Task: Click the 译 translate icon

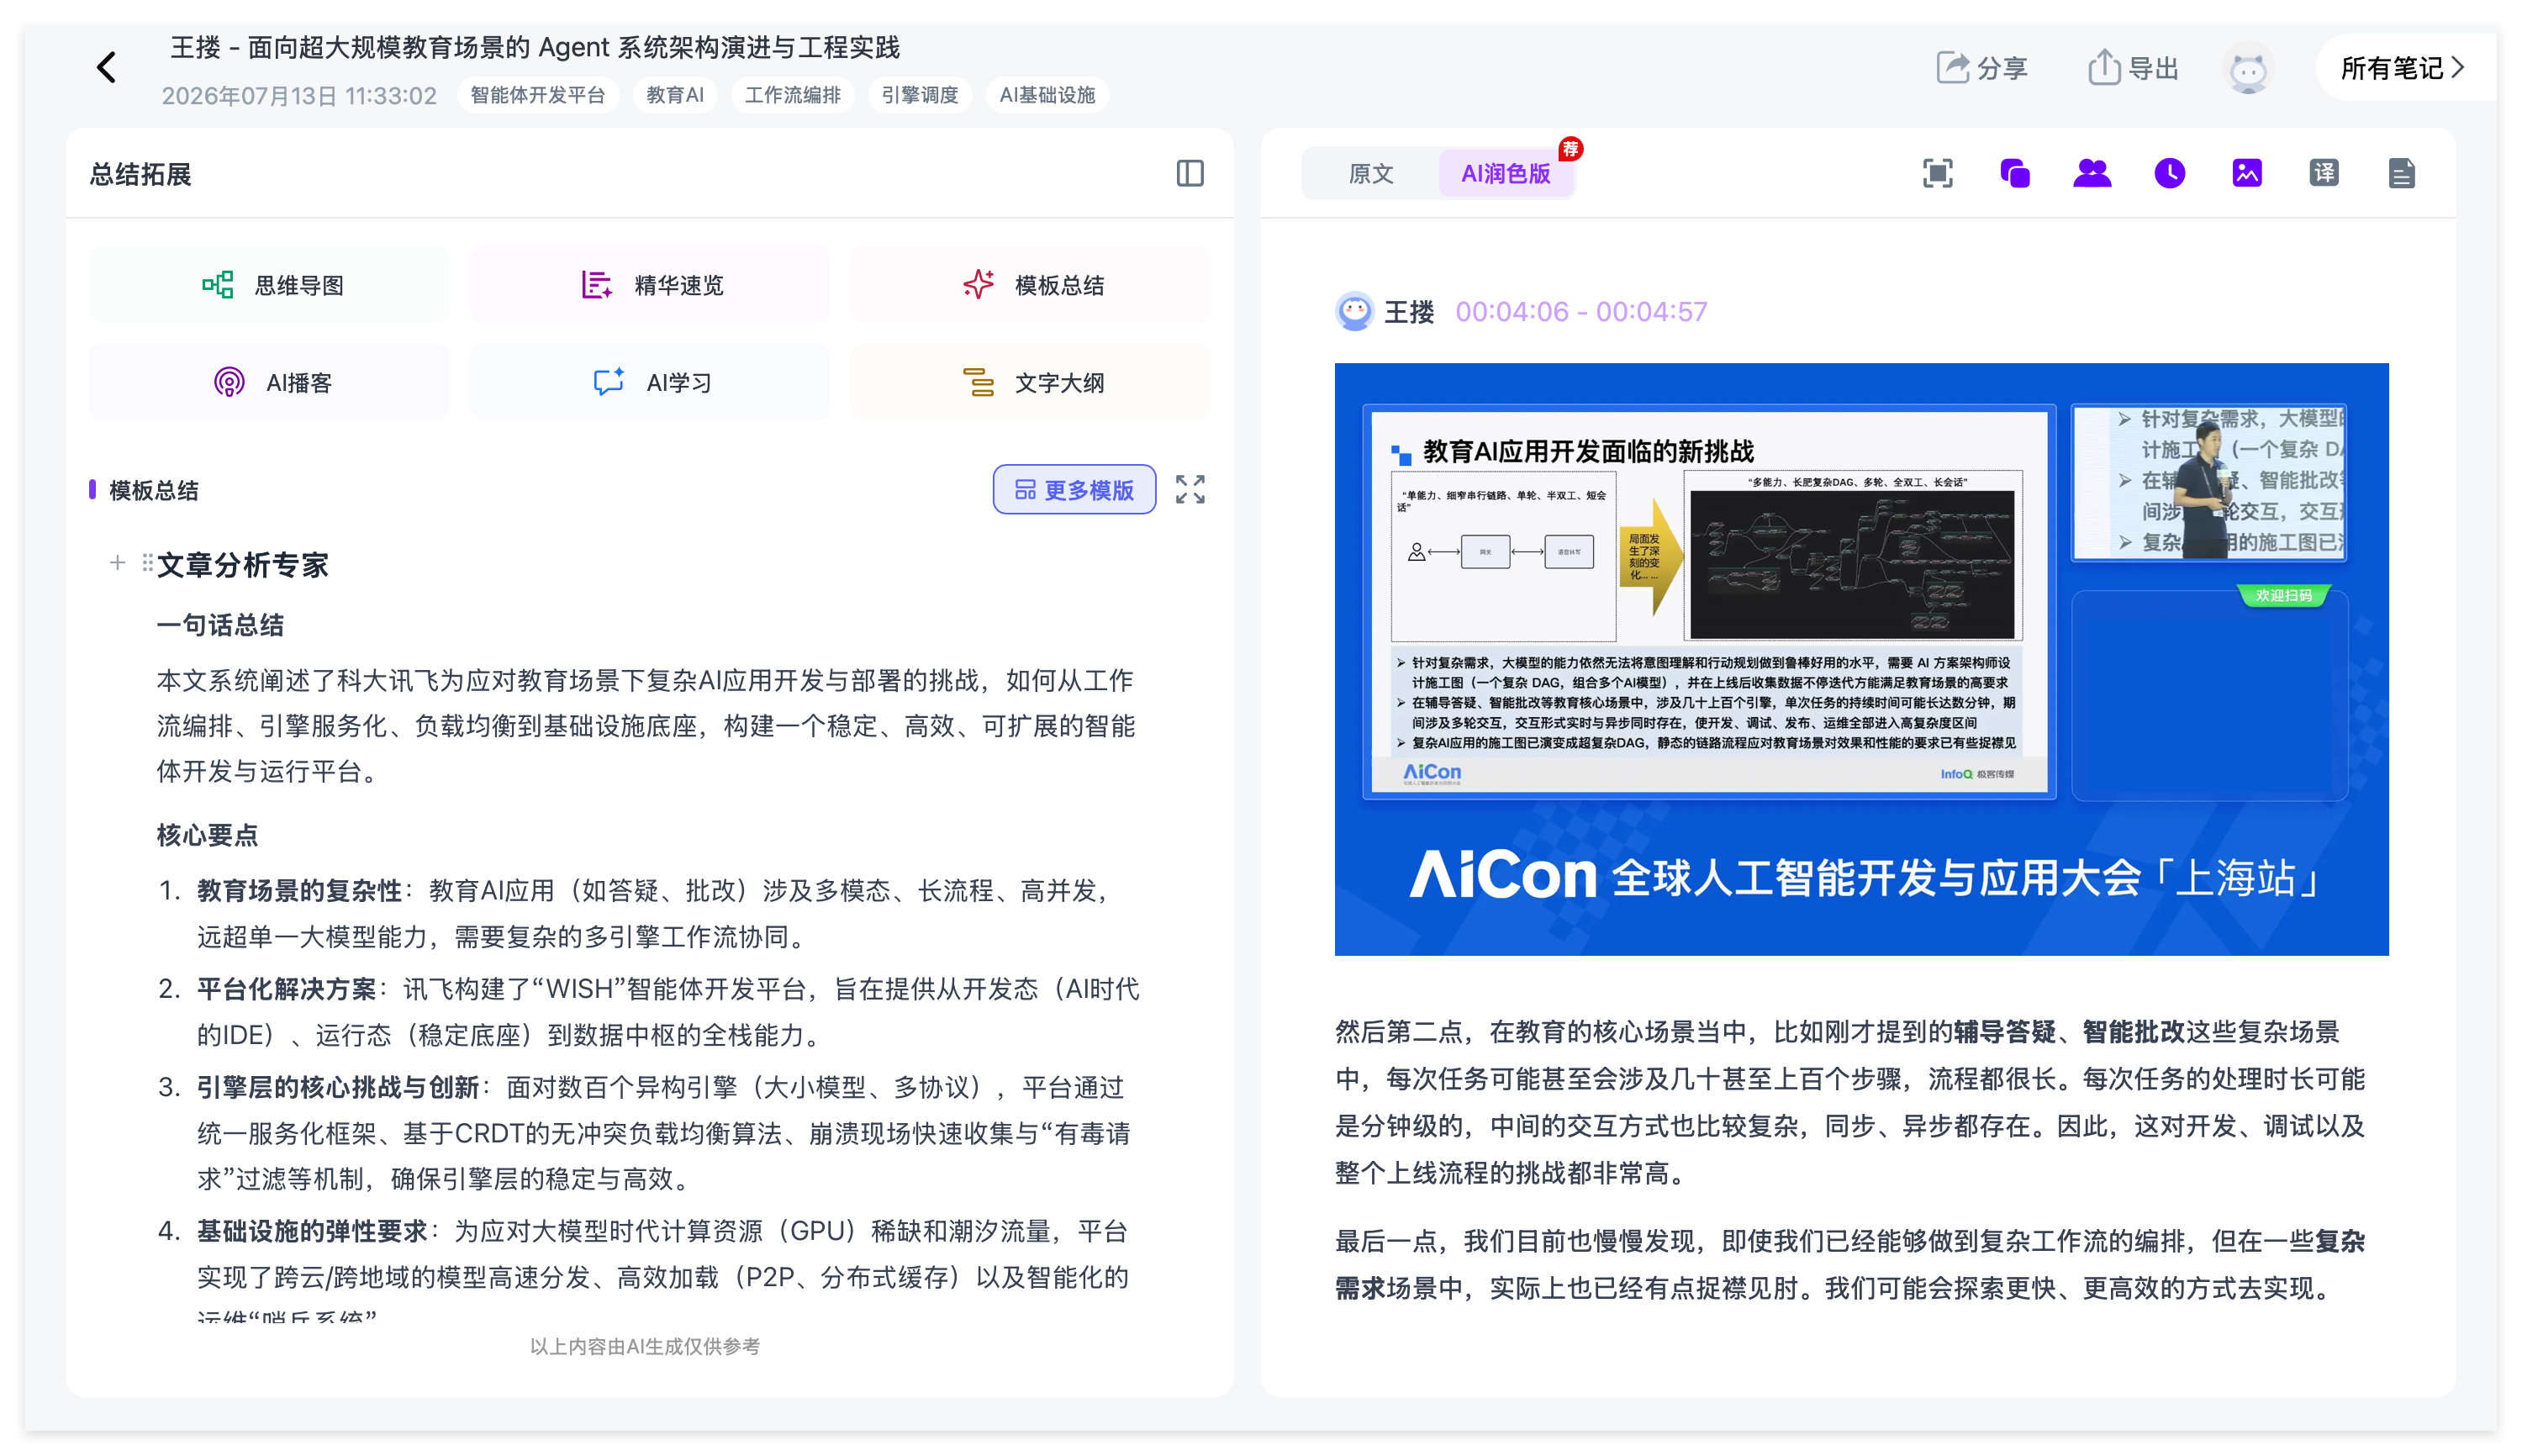Action: coord(2323,173)
